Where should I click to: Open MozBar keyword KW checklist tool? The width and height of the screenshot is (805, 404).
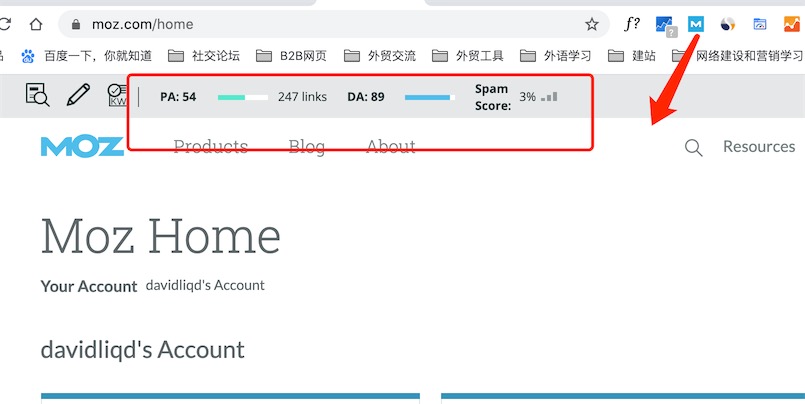[x=117, y=95]
